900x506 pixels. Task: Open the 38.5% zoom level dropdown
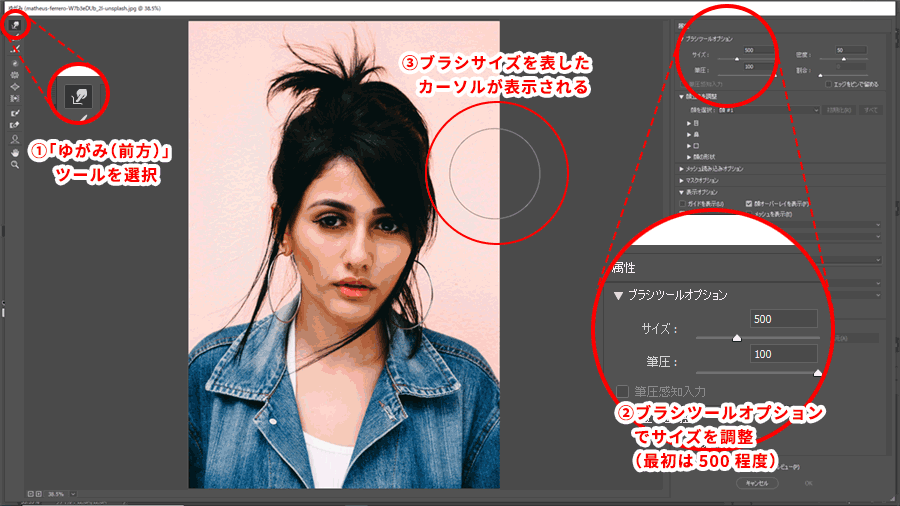(73, 494)
